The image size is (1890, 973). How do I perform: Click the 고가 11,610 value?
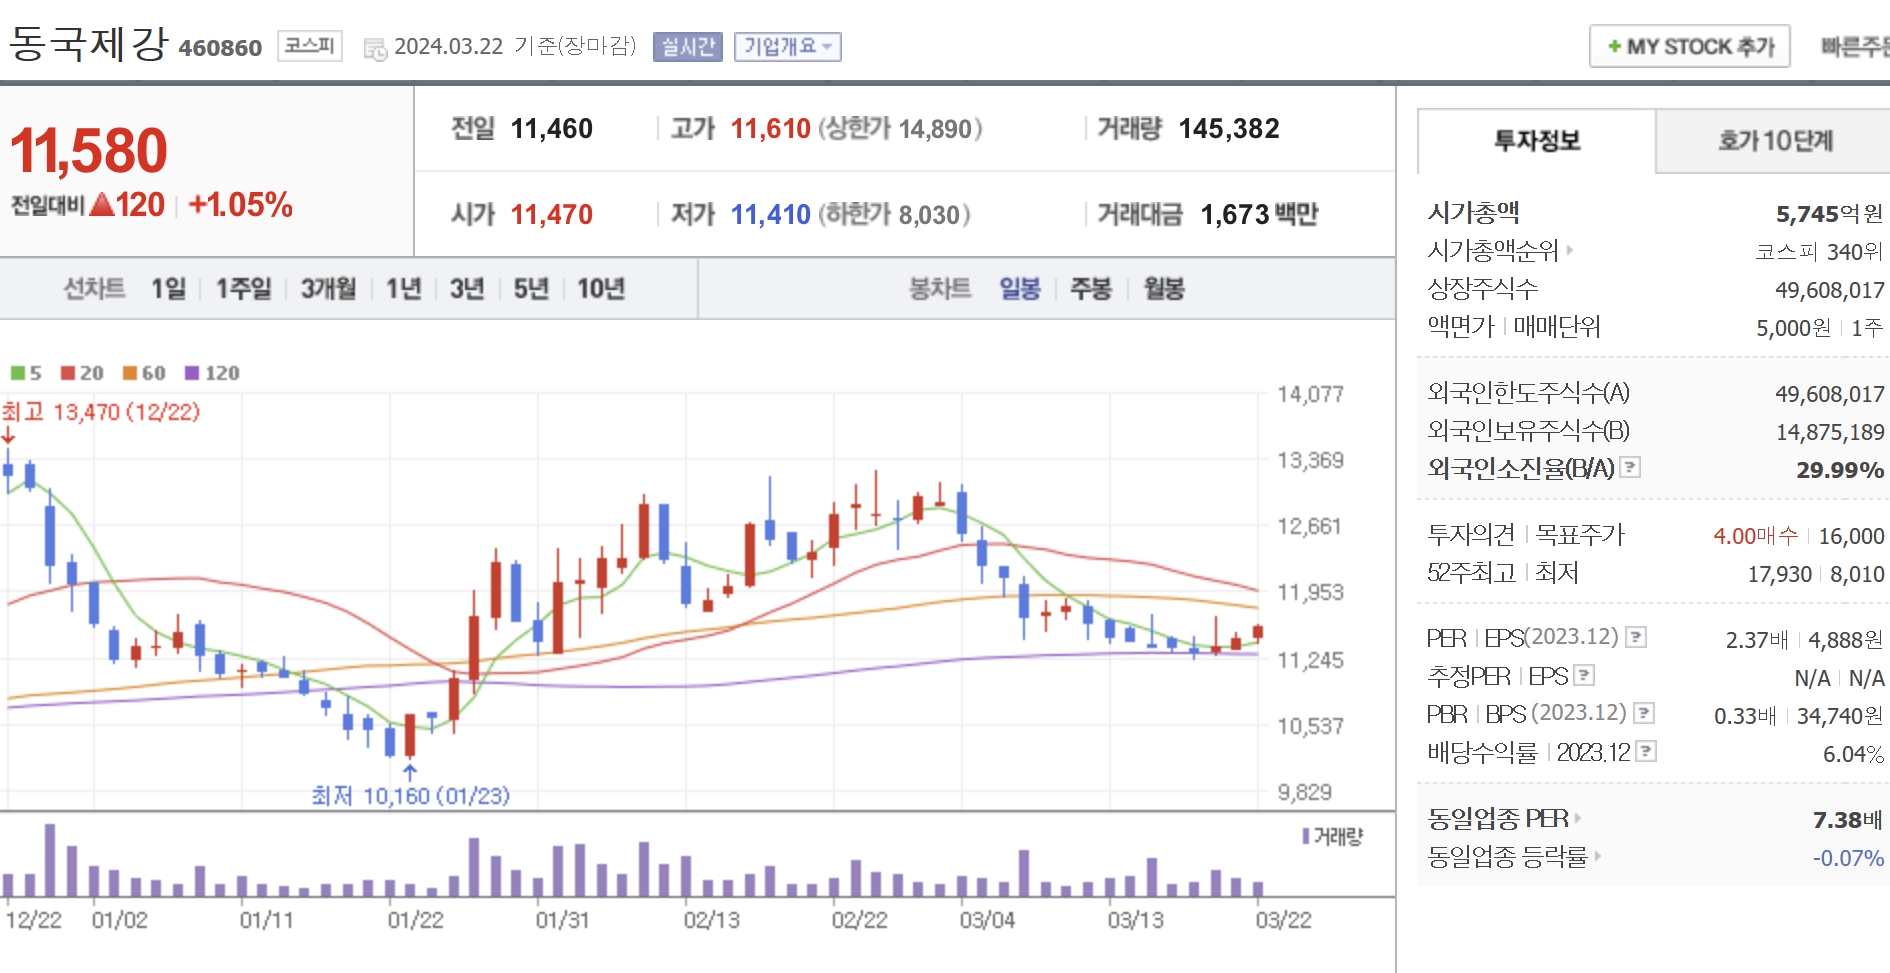(x=771, y=129)
